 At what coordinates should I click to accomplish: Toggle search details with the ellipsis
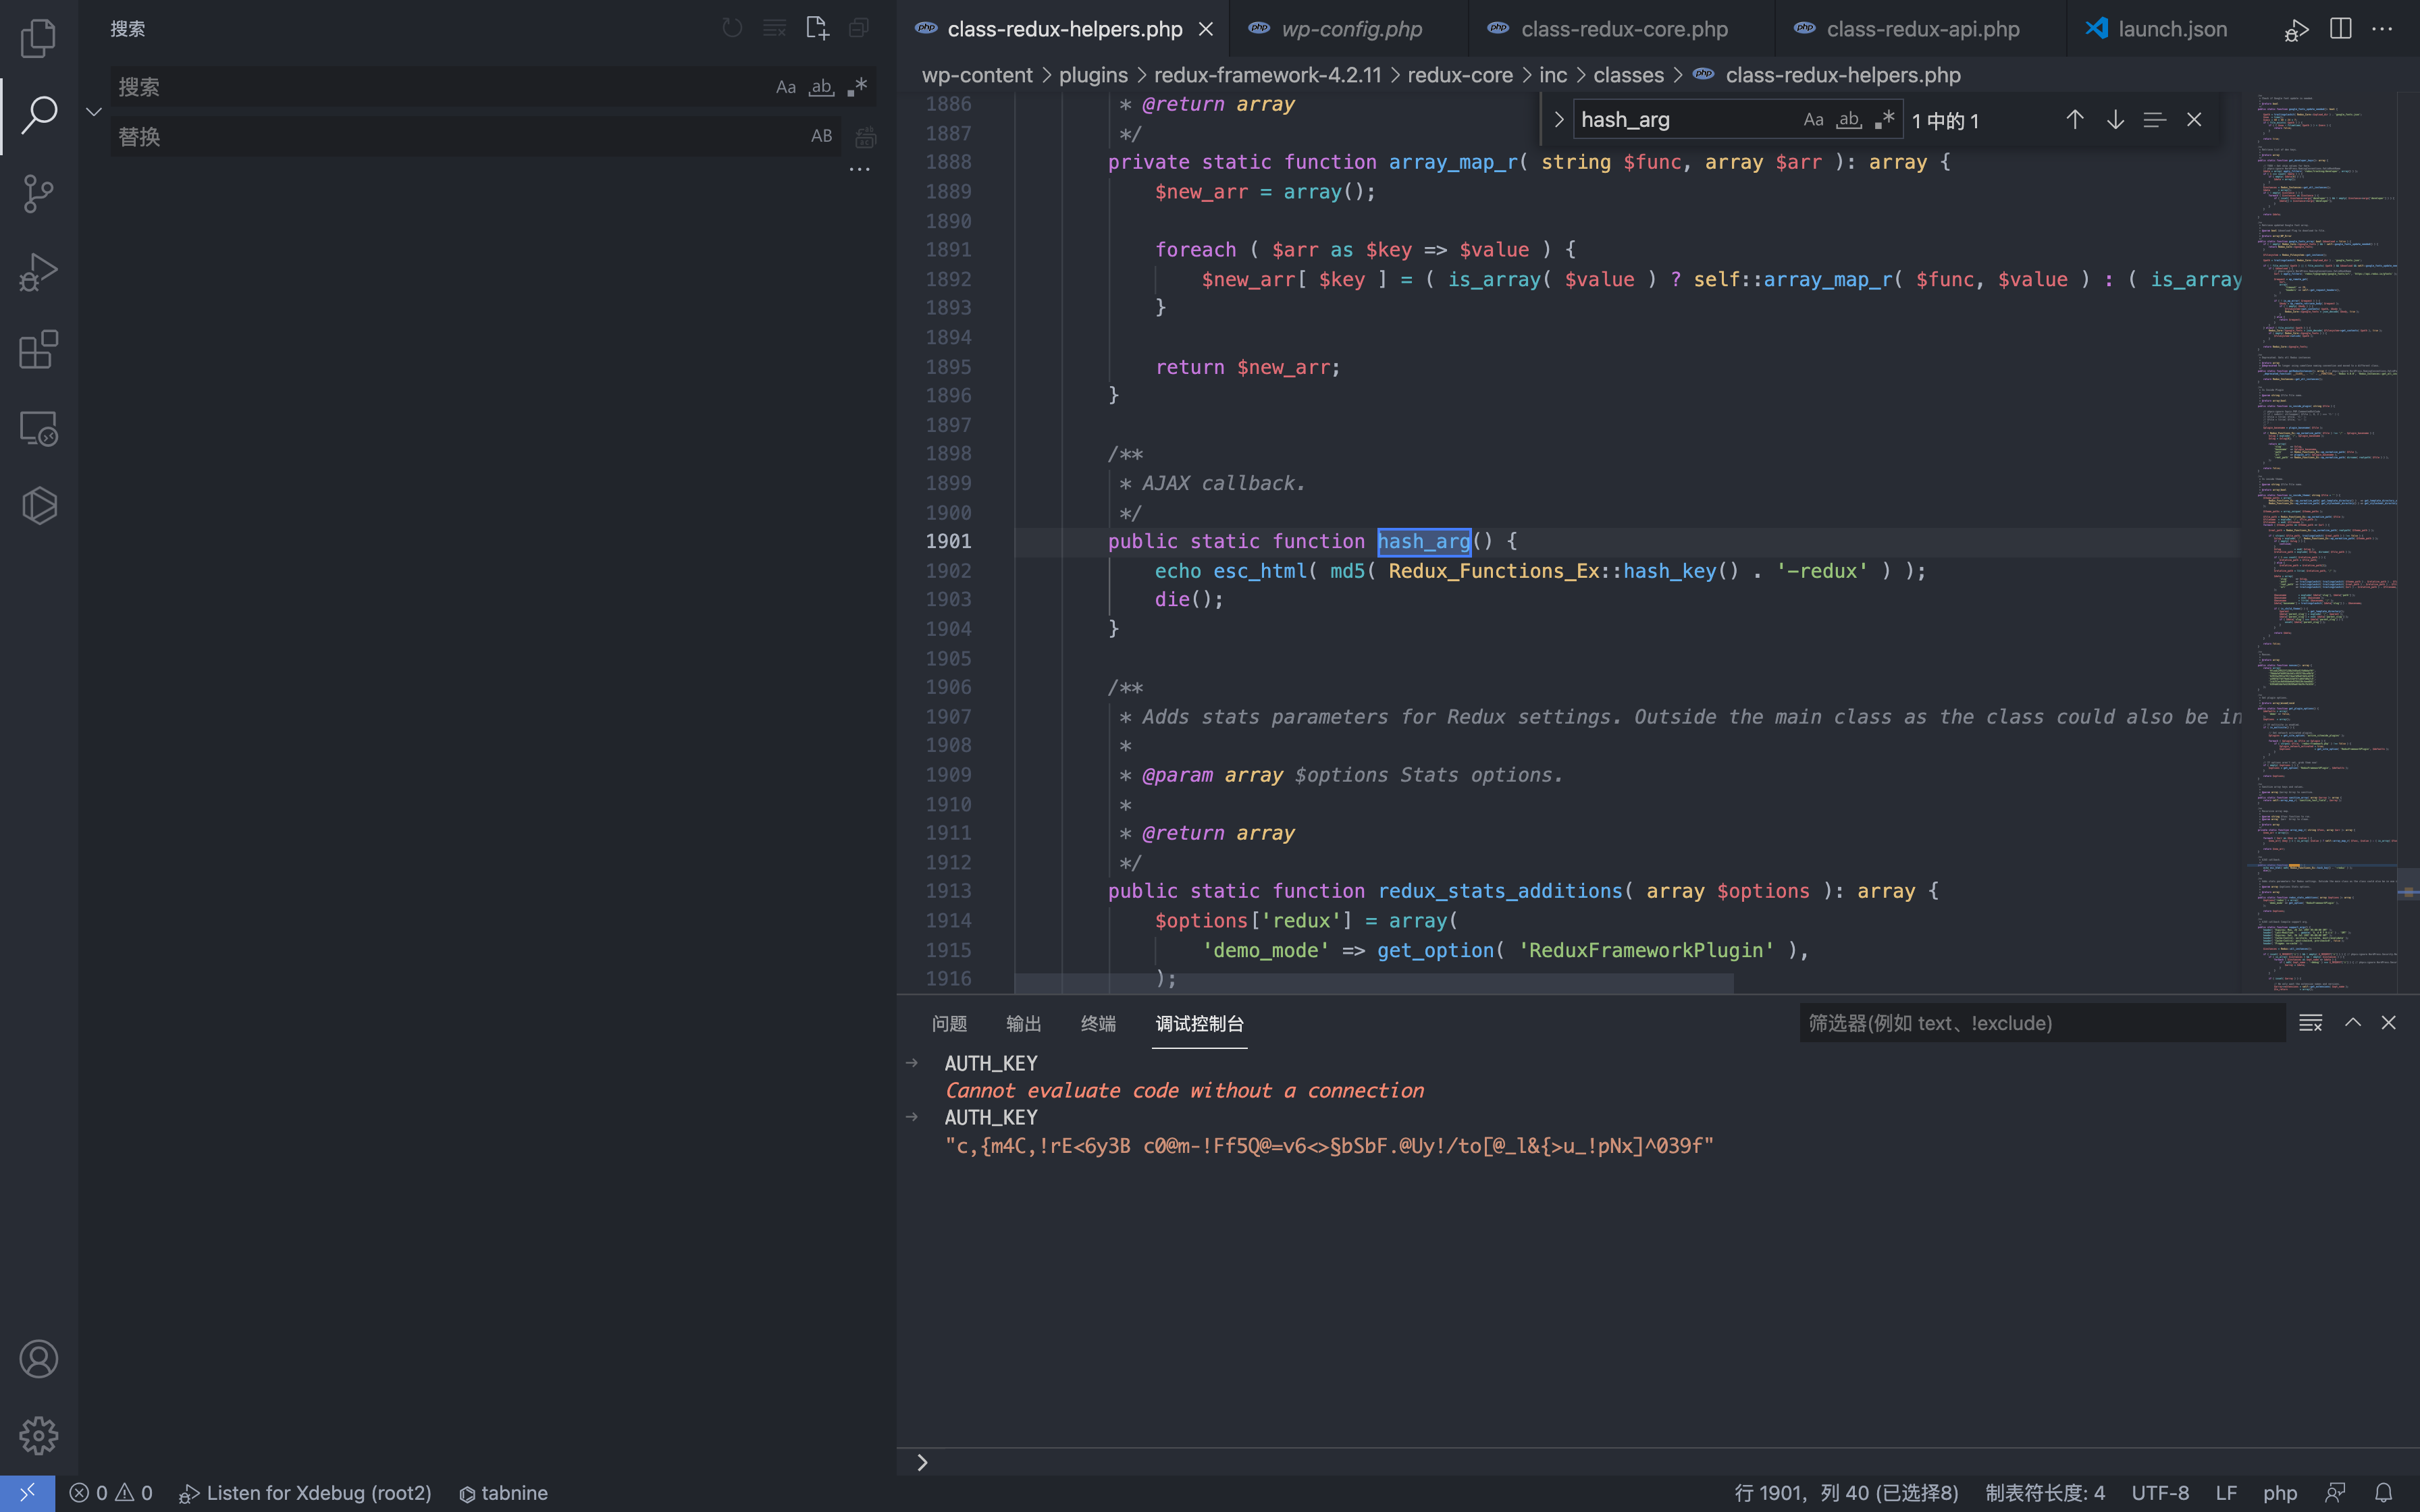859,170
